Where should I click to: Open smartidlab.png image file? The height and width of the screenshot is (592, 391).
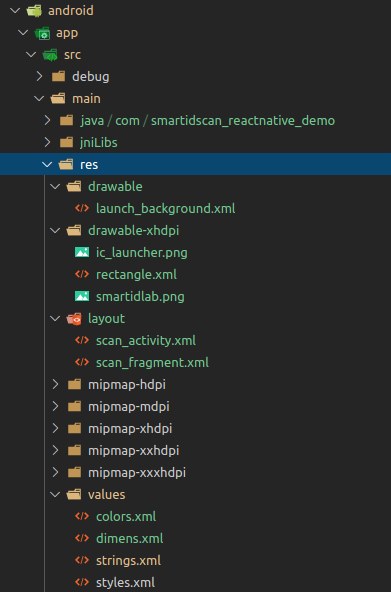(140, 297)
